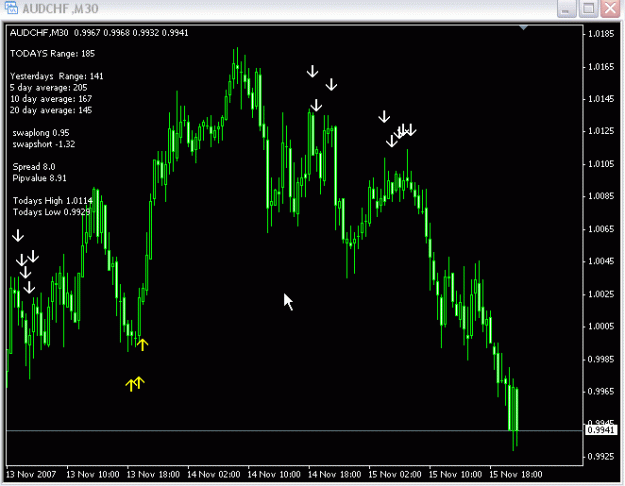The height and width of the screenshot is (486, 625).
Task: Click the 1.0185 price scale value
Action: [601, 34]
